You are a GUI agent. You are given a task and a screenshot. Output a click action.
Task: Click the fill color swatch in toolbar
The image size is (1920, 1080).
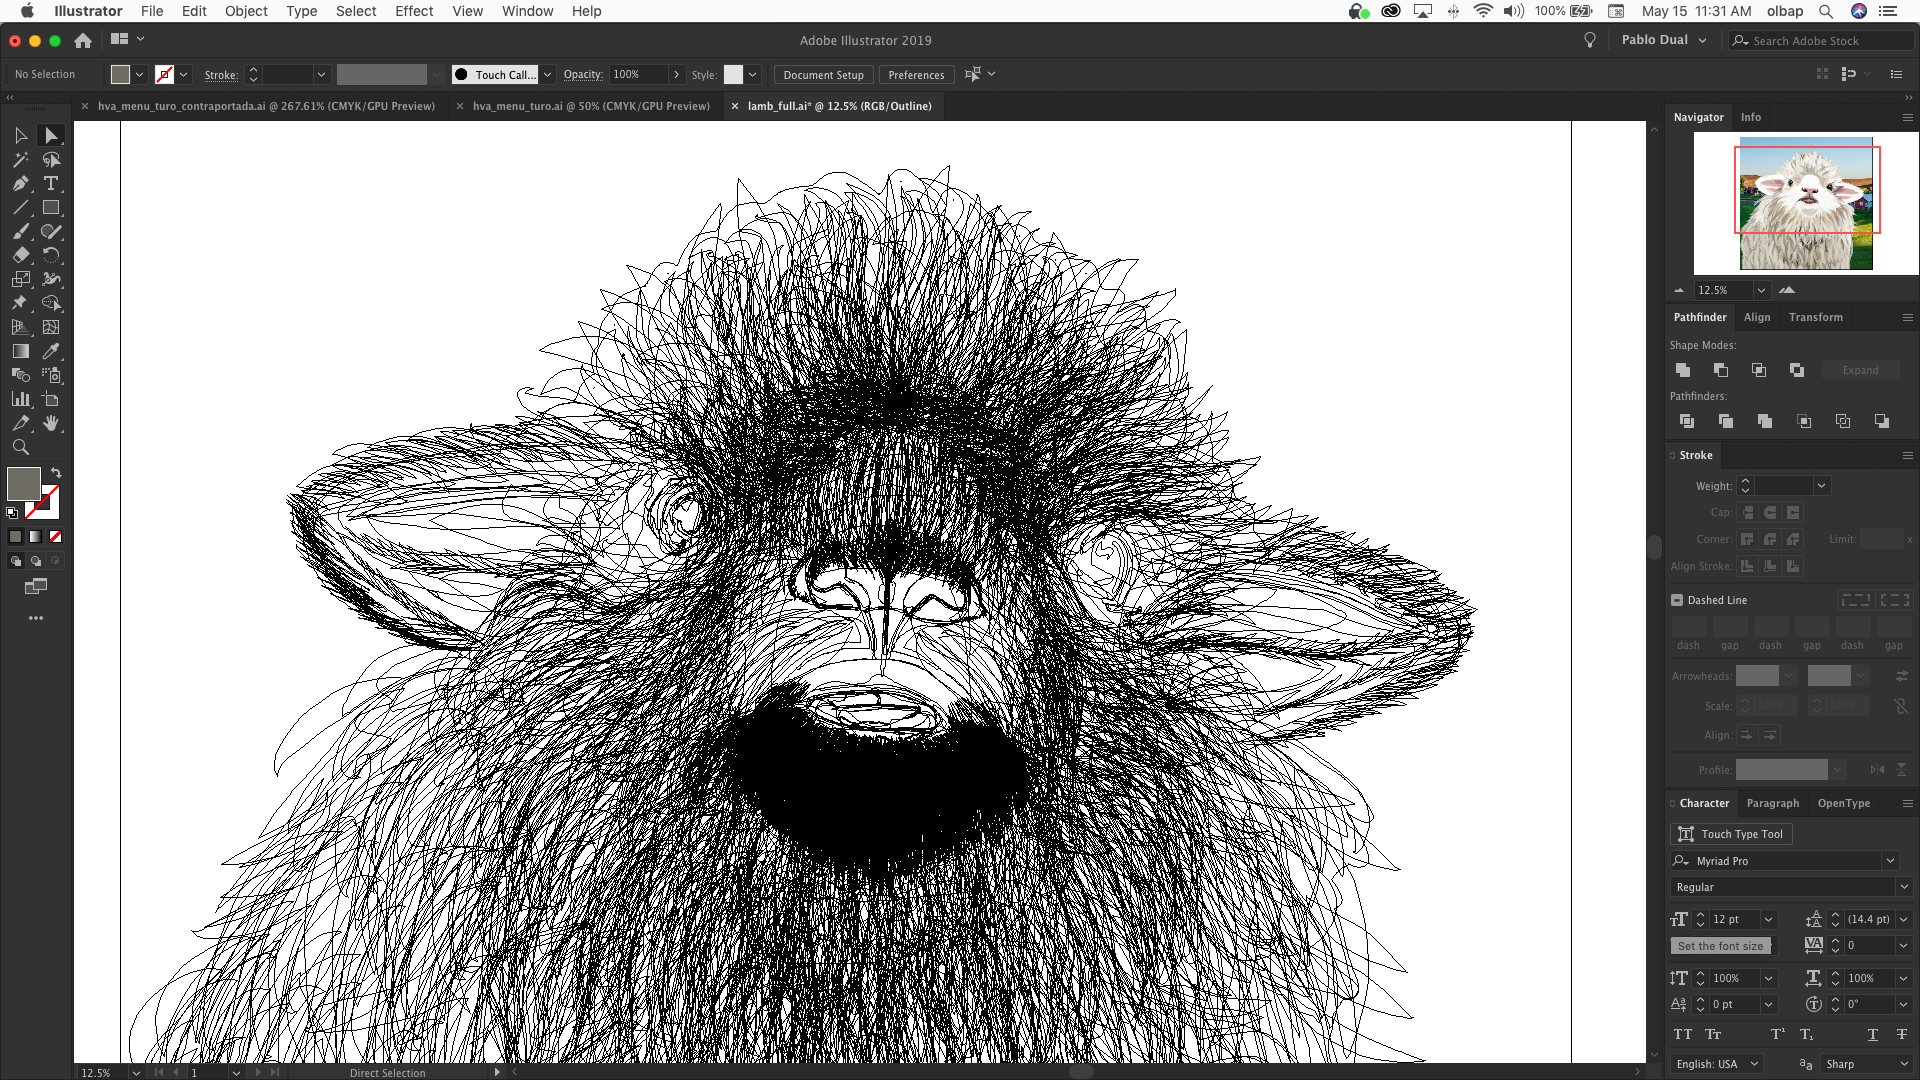(x=23, y=484)
